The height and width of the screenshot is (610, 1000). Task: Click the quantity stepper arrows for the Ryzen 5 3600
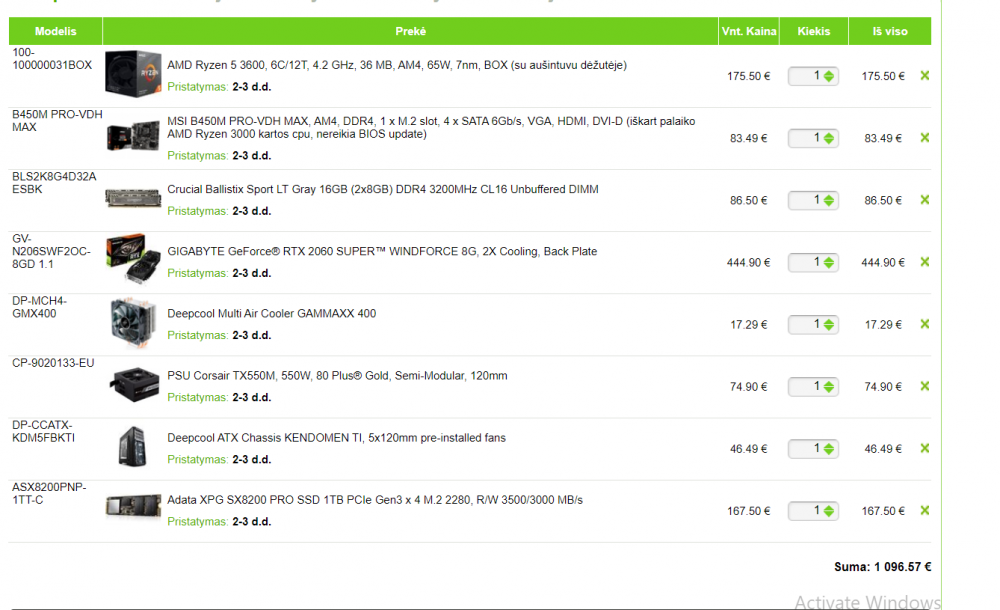[829, 76]
